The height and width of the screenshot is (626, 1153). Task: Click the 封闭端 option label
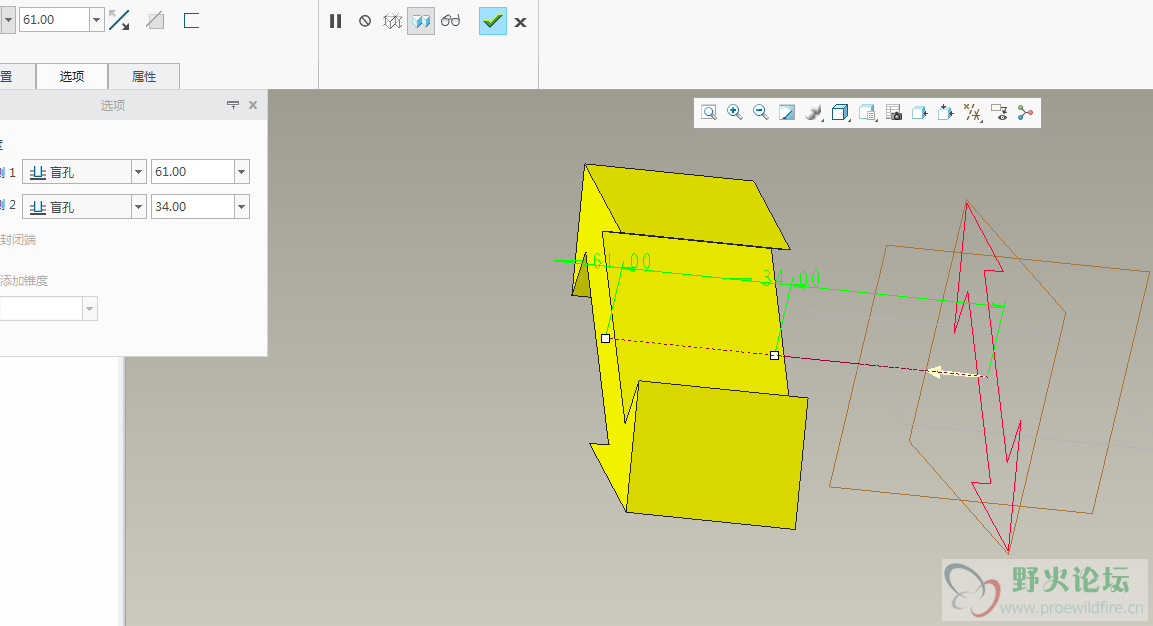click(x=18, y=240)
